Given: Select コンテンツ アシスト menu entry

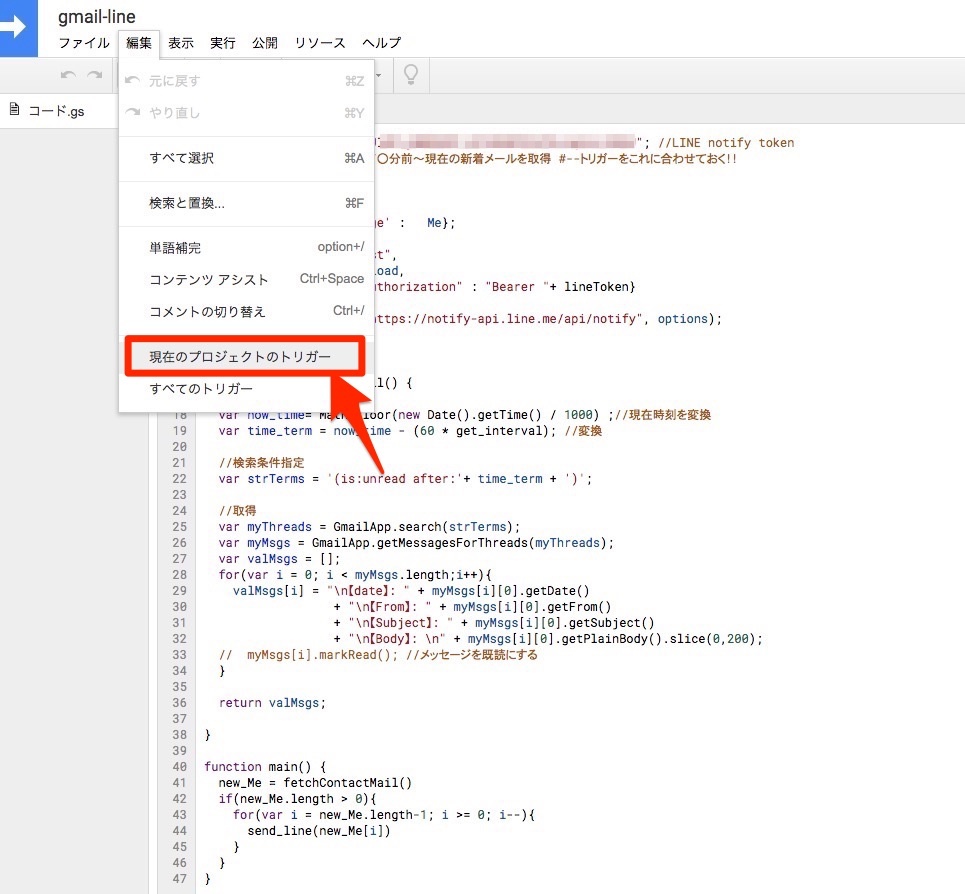Looking at the screenshot, I should point(209,280).
